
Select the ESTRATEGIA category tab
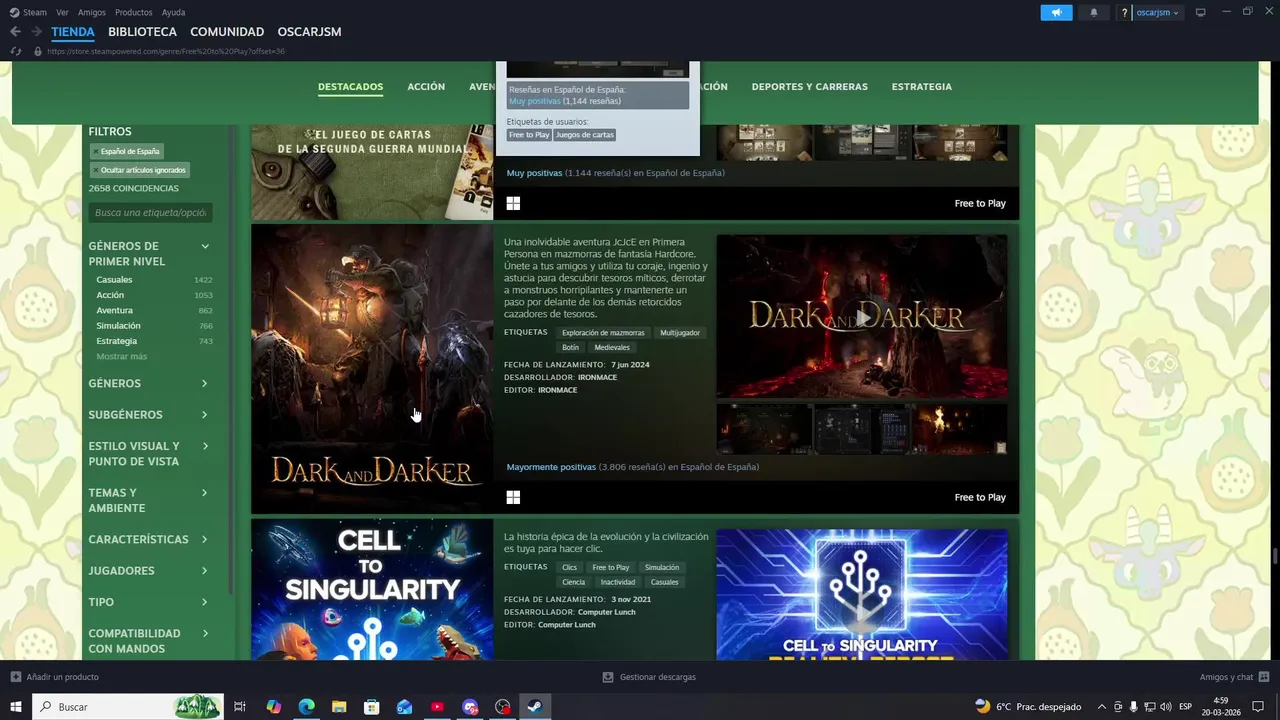click(921, 87)
